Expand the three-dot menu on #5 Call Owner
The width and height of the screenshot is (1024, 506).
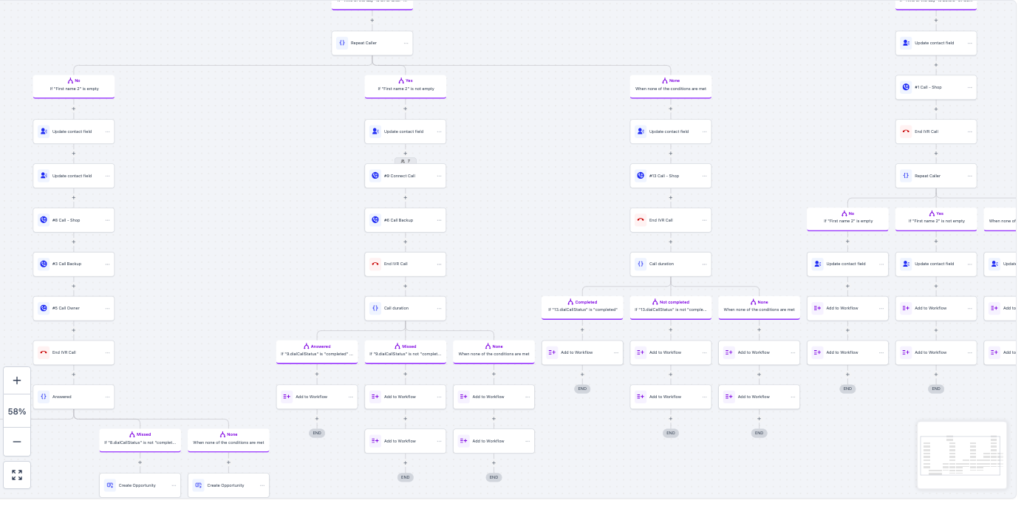pos(107,308)
